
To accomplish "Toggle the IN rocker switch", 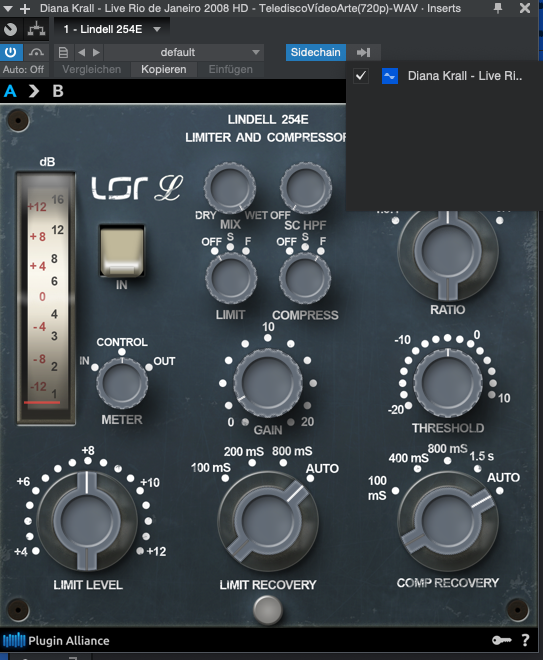I will pyautogui.click(x=122, y=250).
